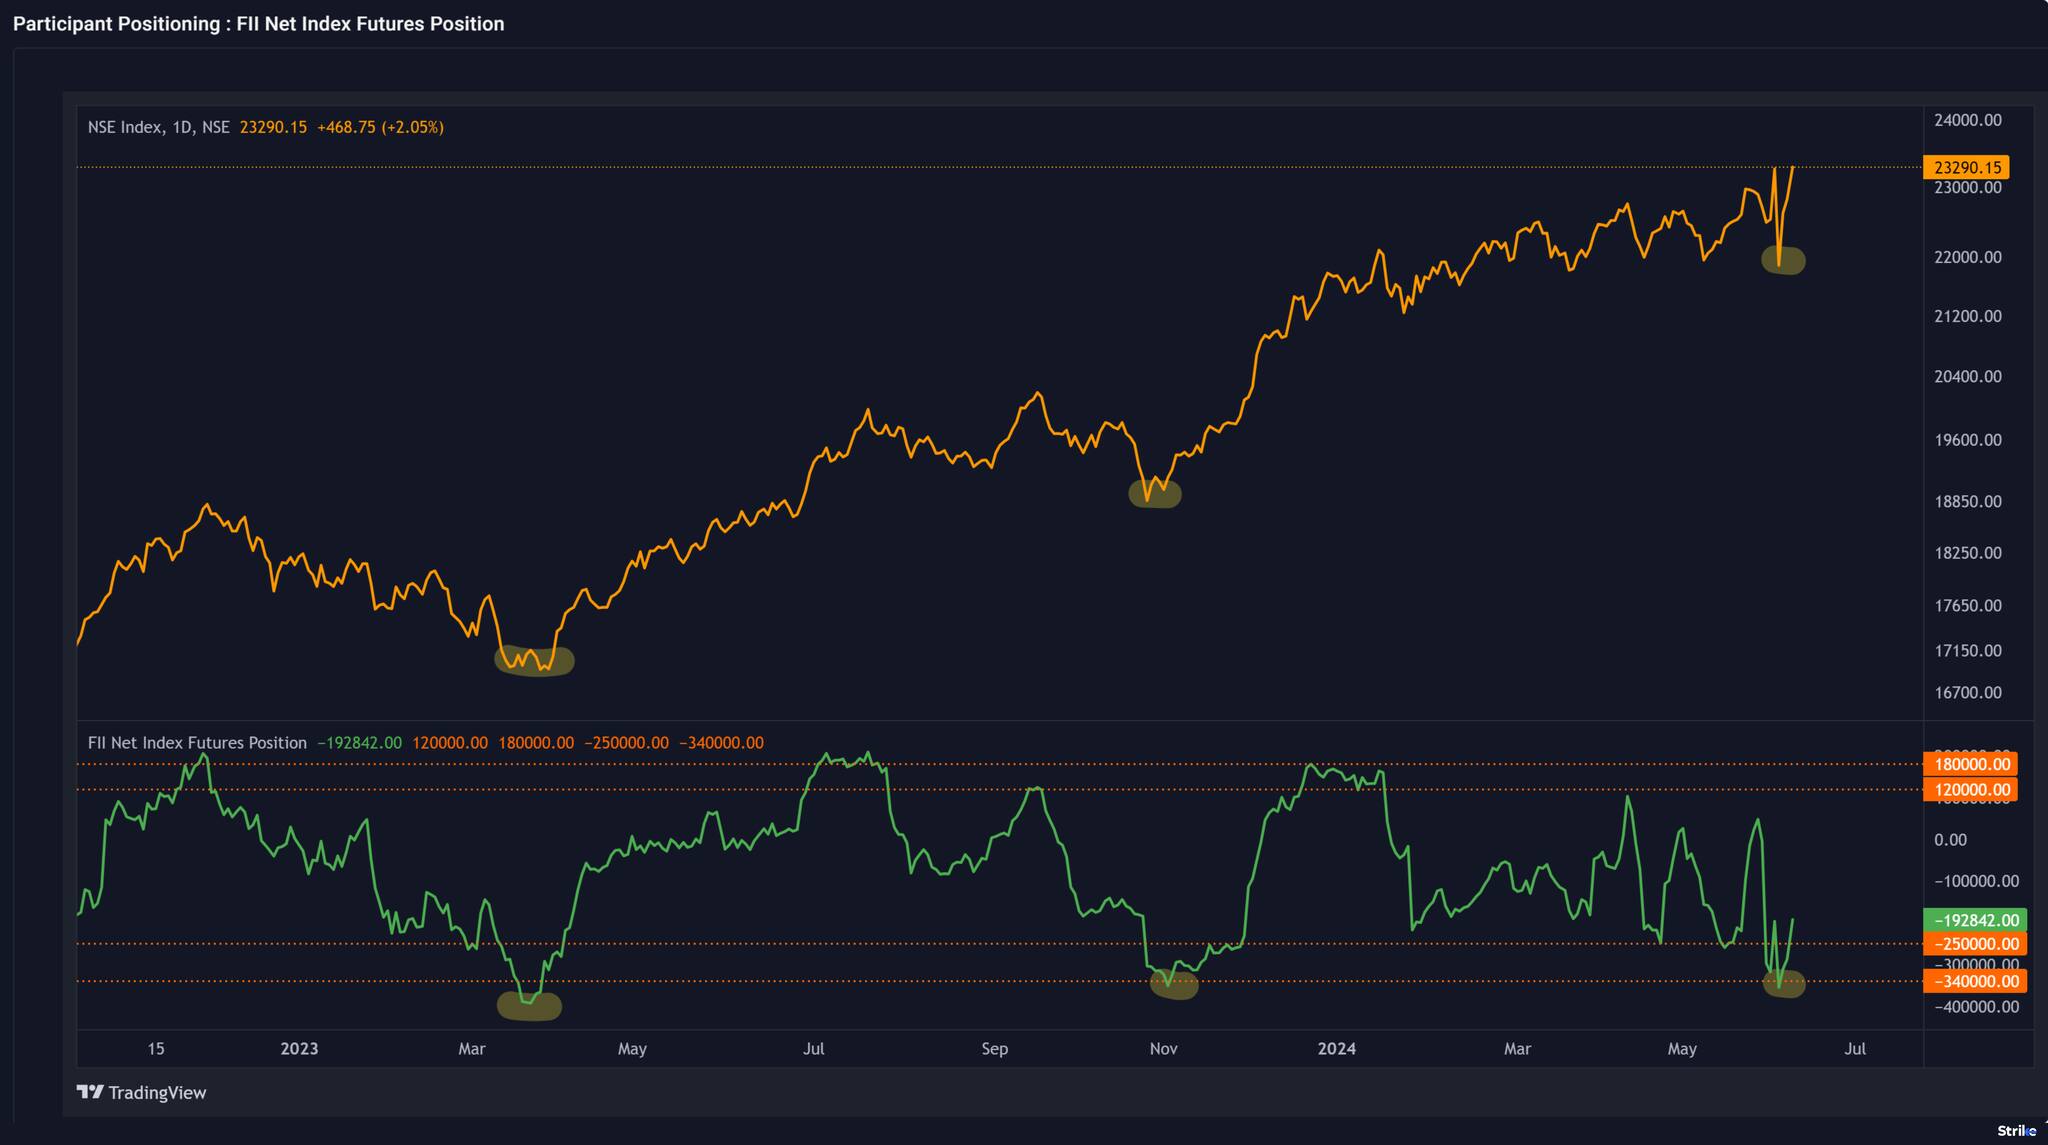Click the TradingView logo
Viewport: 2048px width, 1145px height.
(141, 1092)
